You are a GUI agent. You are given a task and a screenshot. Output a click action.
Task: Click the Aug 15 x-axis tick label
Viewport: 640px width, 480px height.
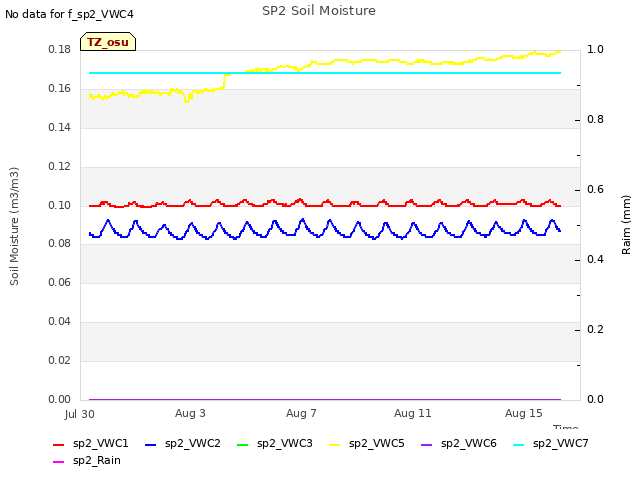(x=524, y=413)
